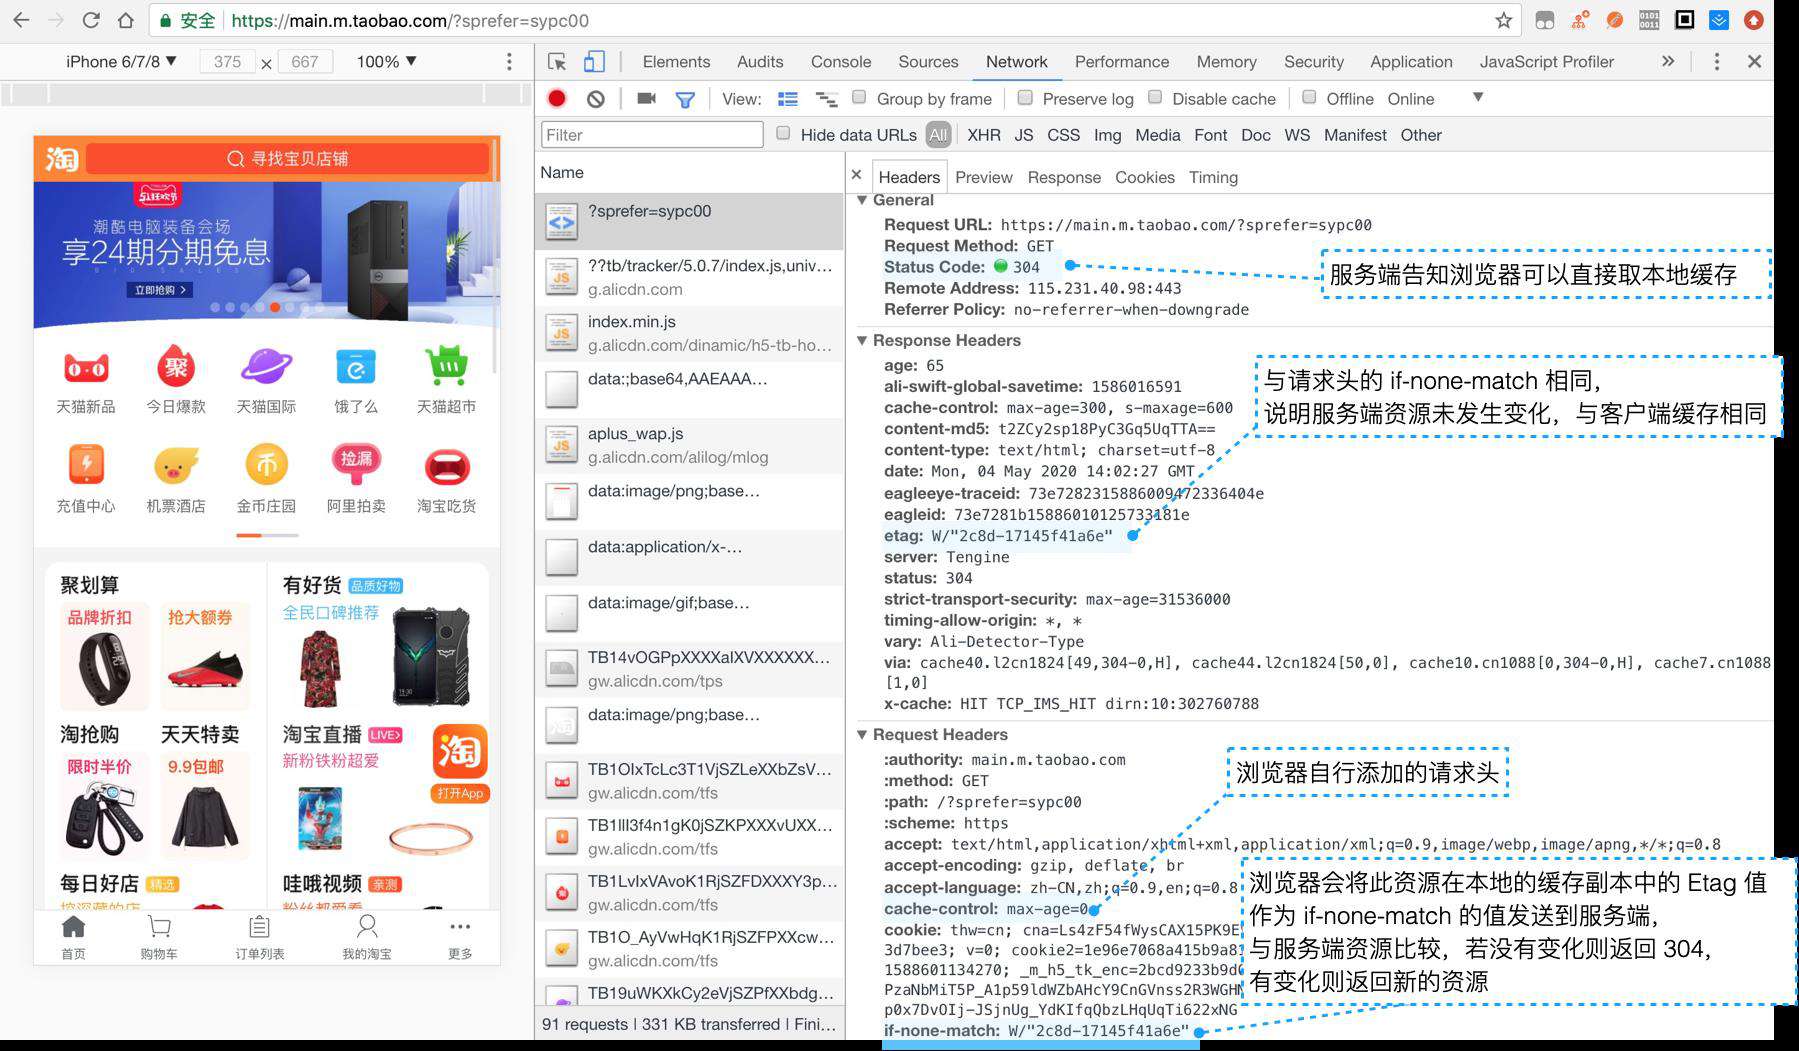View the Timing tab of request
This screenshot has height=1051, width=1799.
[x=1213, y=177]
